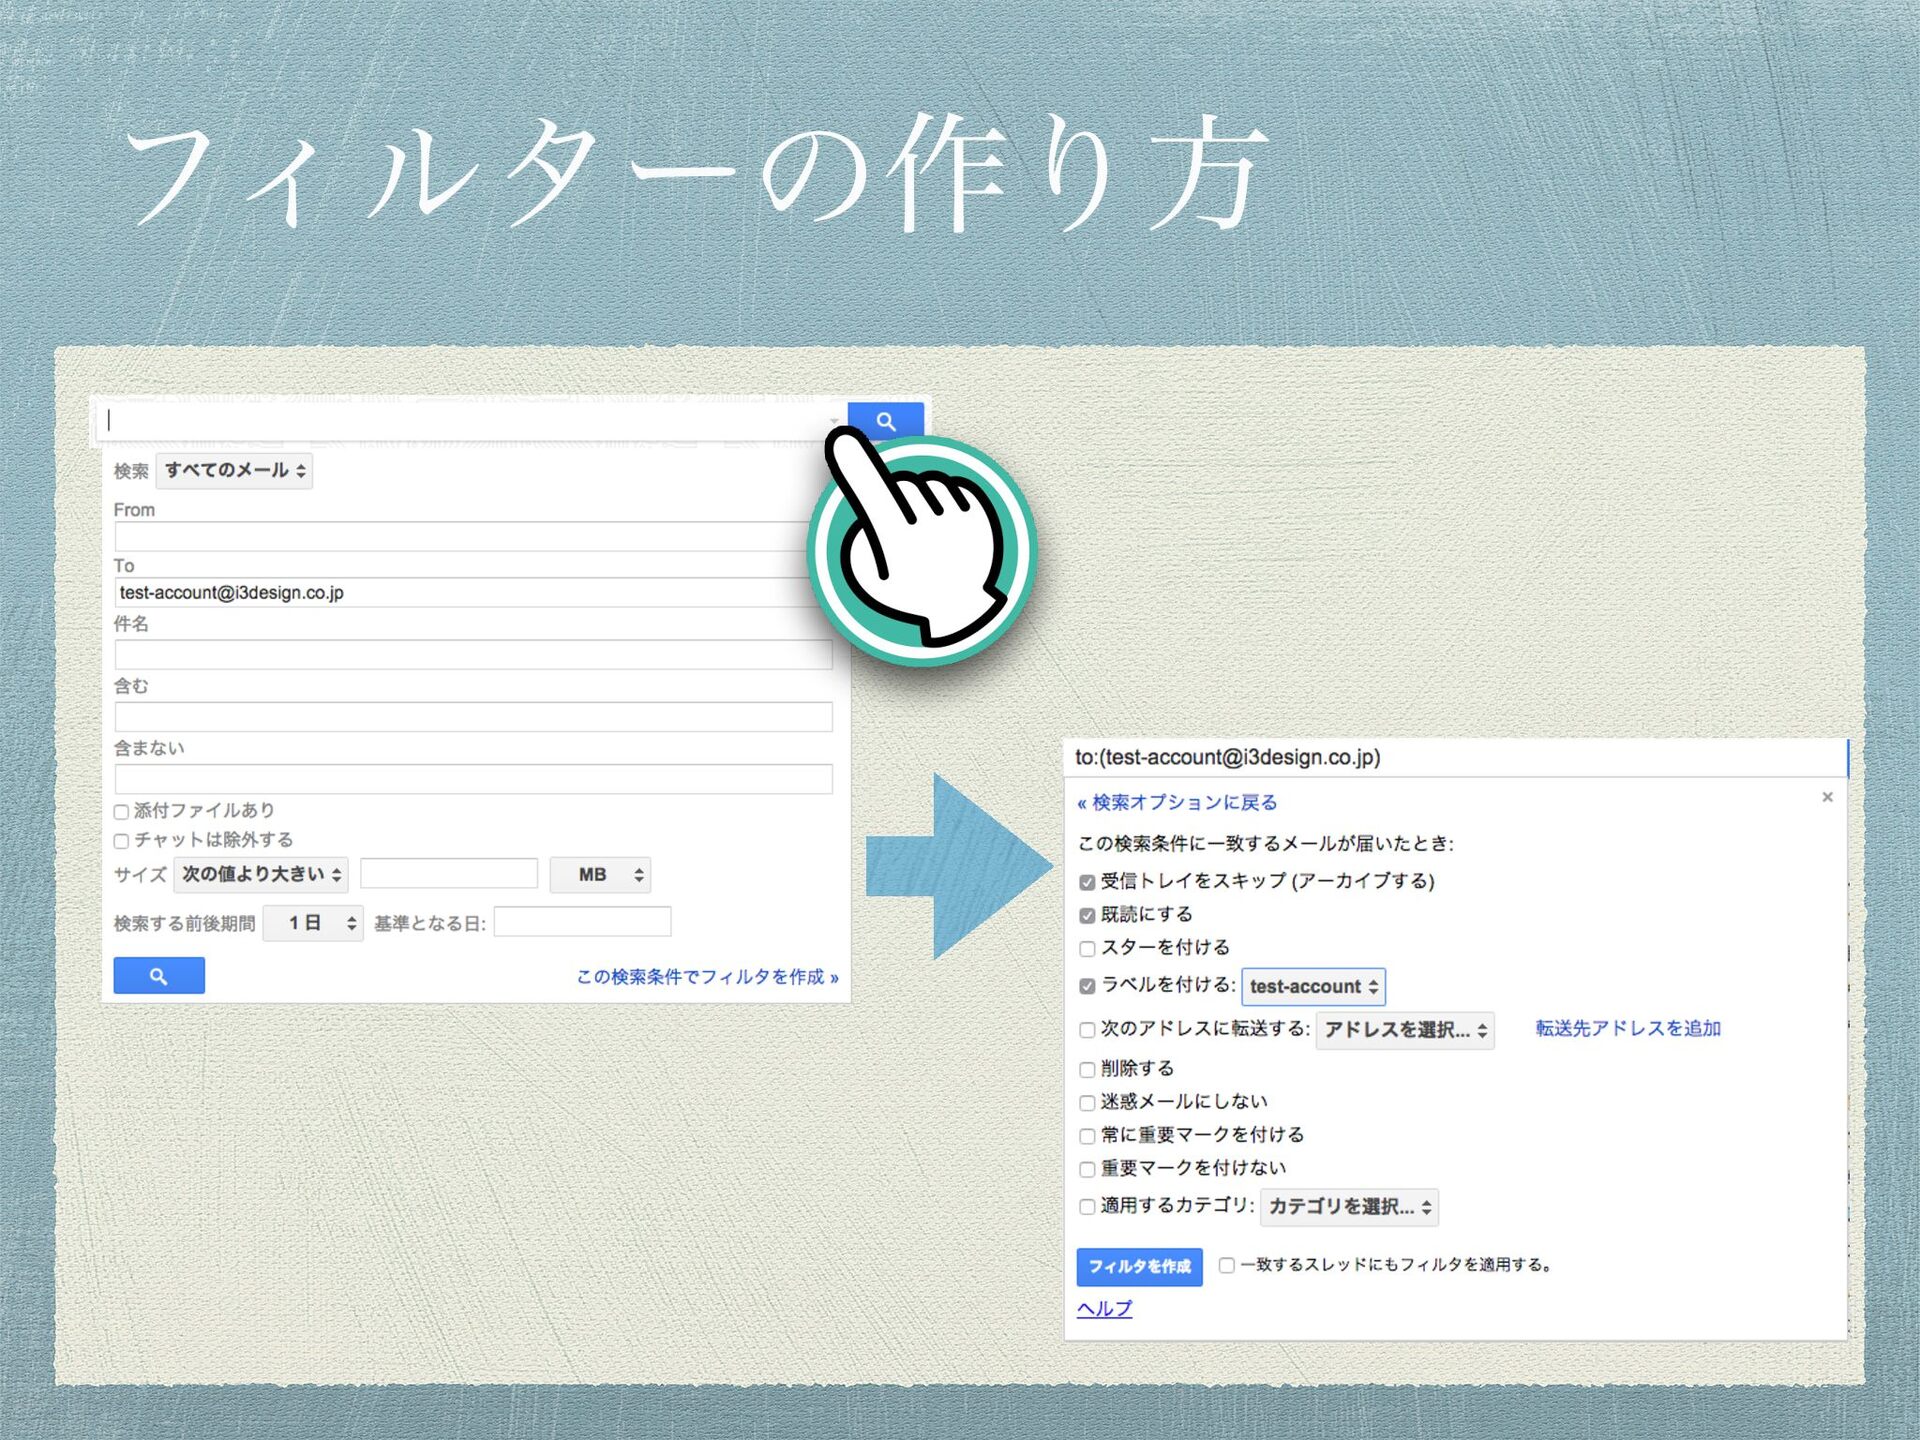Close the filter options panel with X
1920x1440 pixels.
click(x=1827, y=797)
